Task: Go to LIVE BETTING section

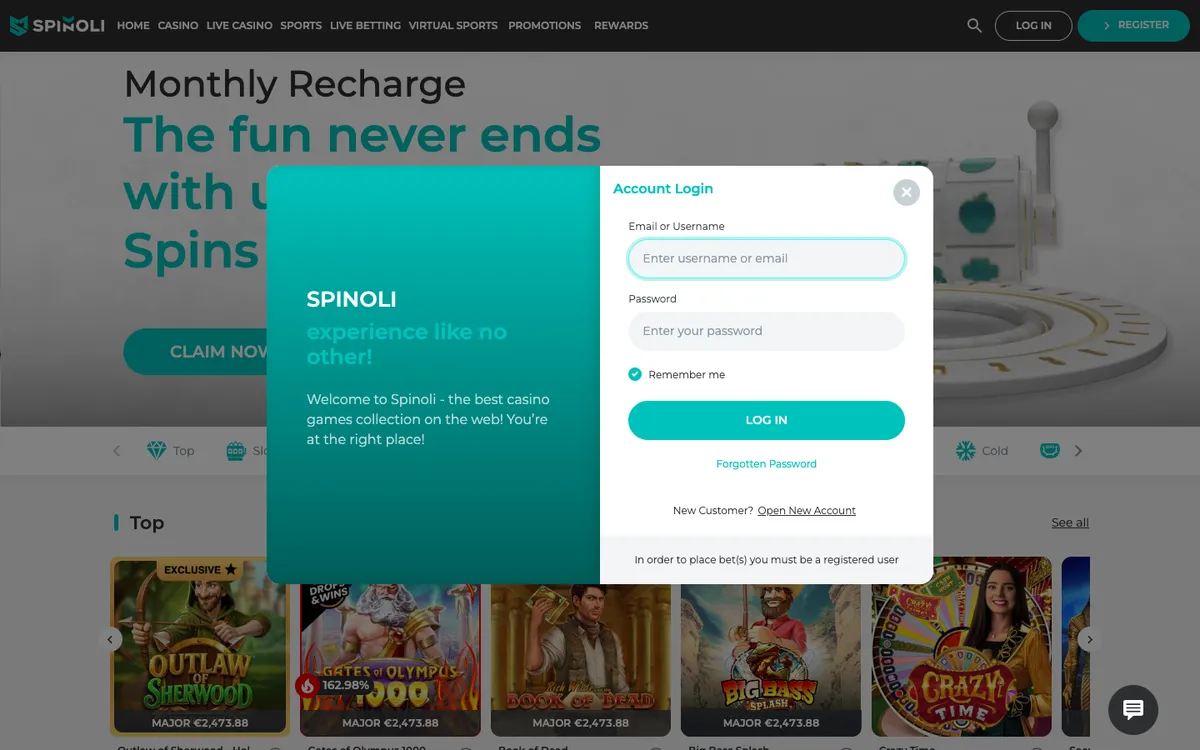Action: pos(365,26)
